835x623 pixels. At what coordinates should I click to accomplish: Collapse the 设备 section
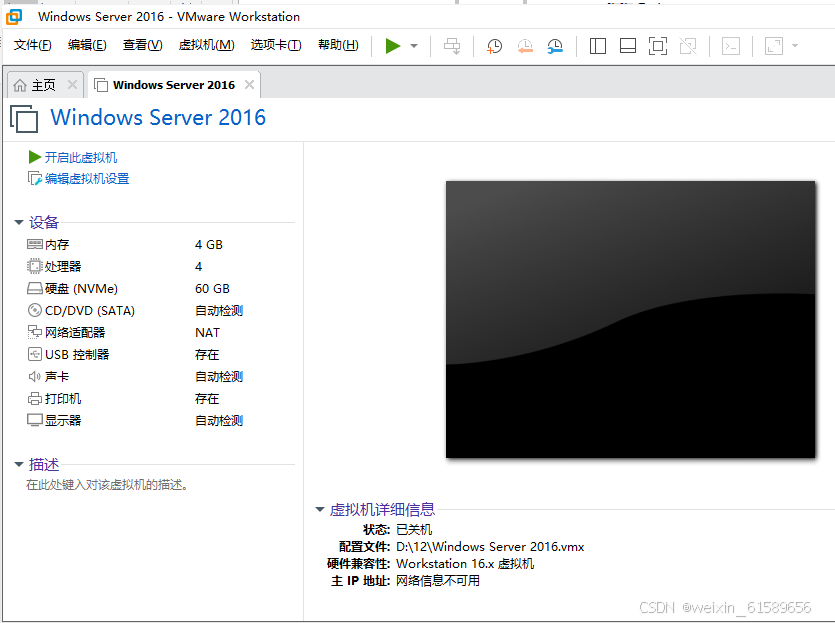click(19, 222)
